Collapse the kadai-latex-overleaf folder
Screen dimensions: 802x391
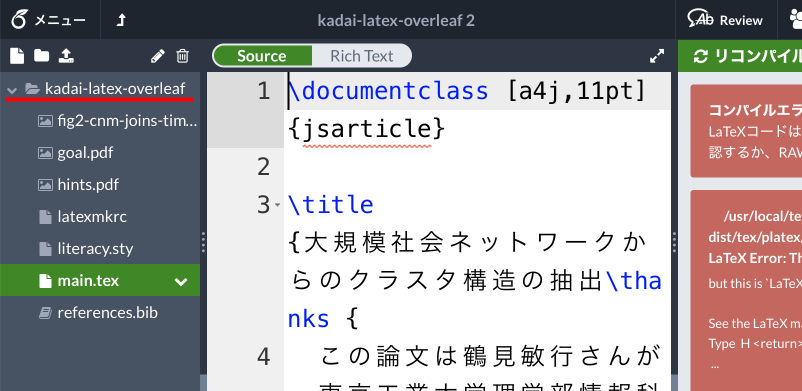coord(12,90)
